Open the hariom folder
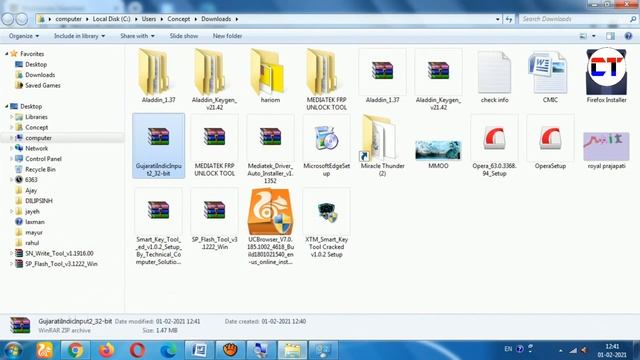The width and height of the screenshot is (640, 360). click(270, 76)
